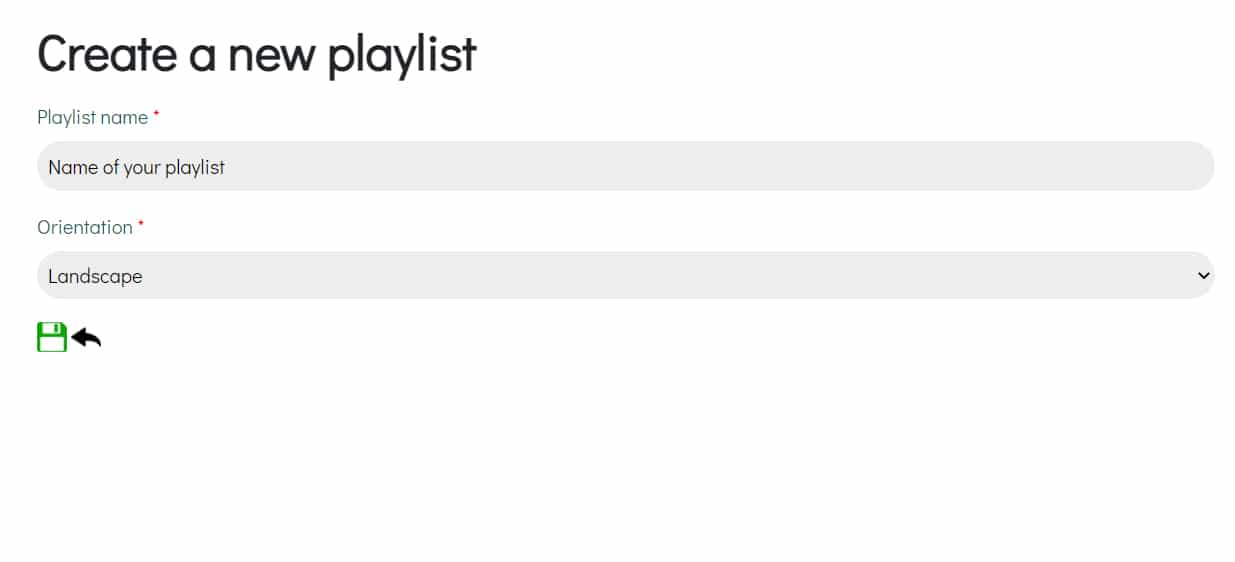Viewport: 1235px width, 562px height.
Task: Click the 'Create a new playlist' heading
Action: coord(256,54)
